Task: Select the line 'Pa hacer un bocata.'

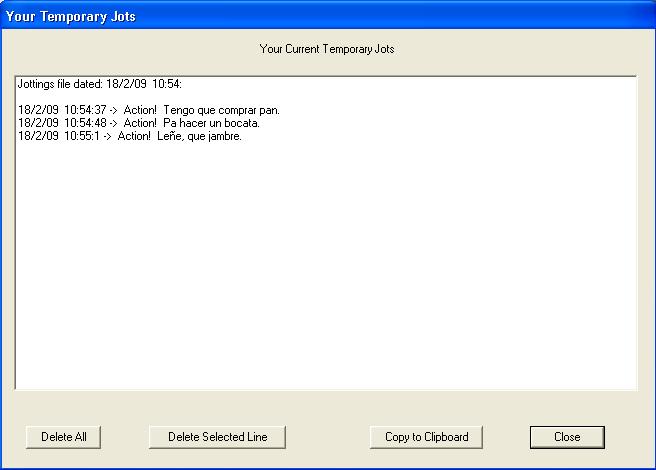Action: tap(139, 123)
